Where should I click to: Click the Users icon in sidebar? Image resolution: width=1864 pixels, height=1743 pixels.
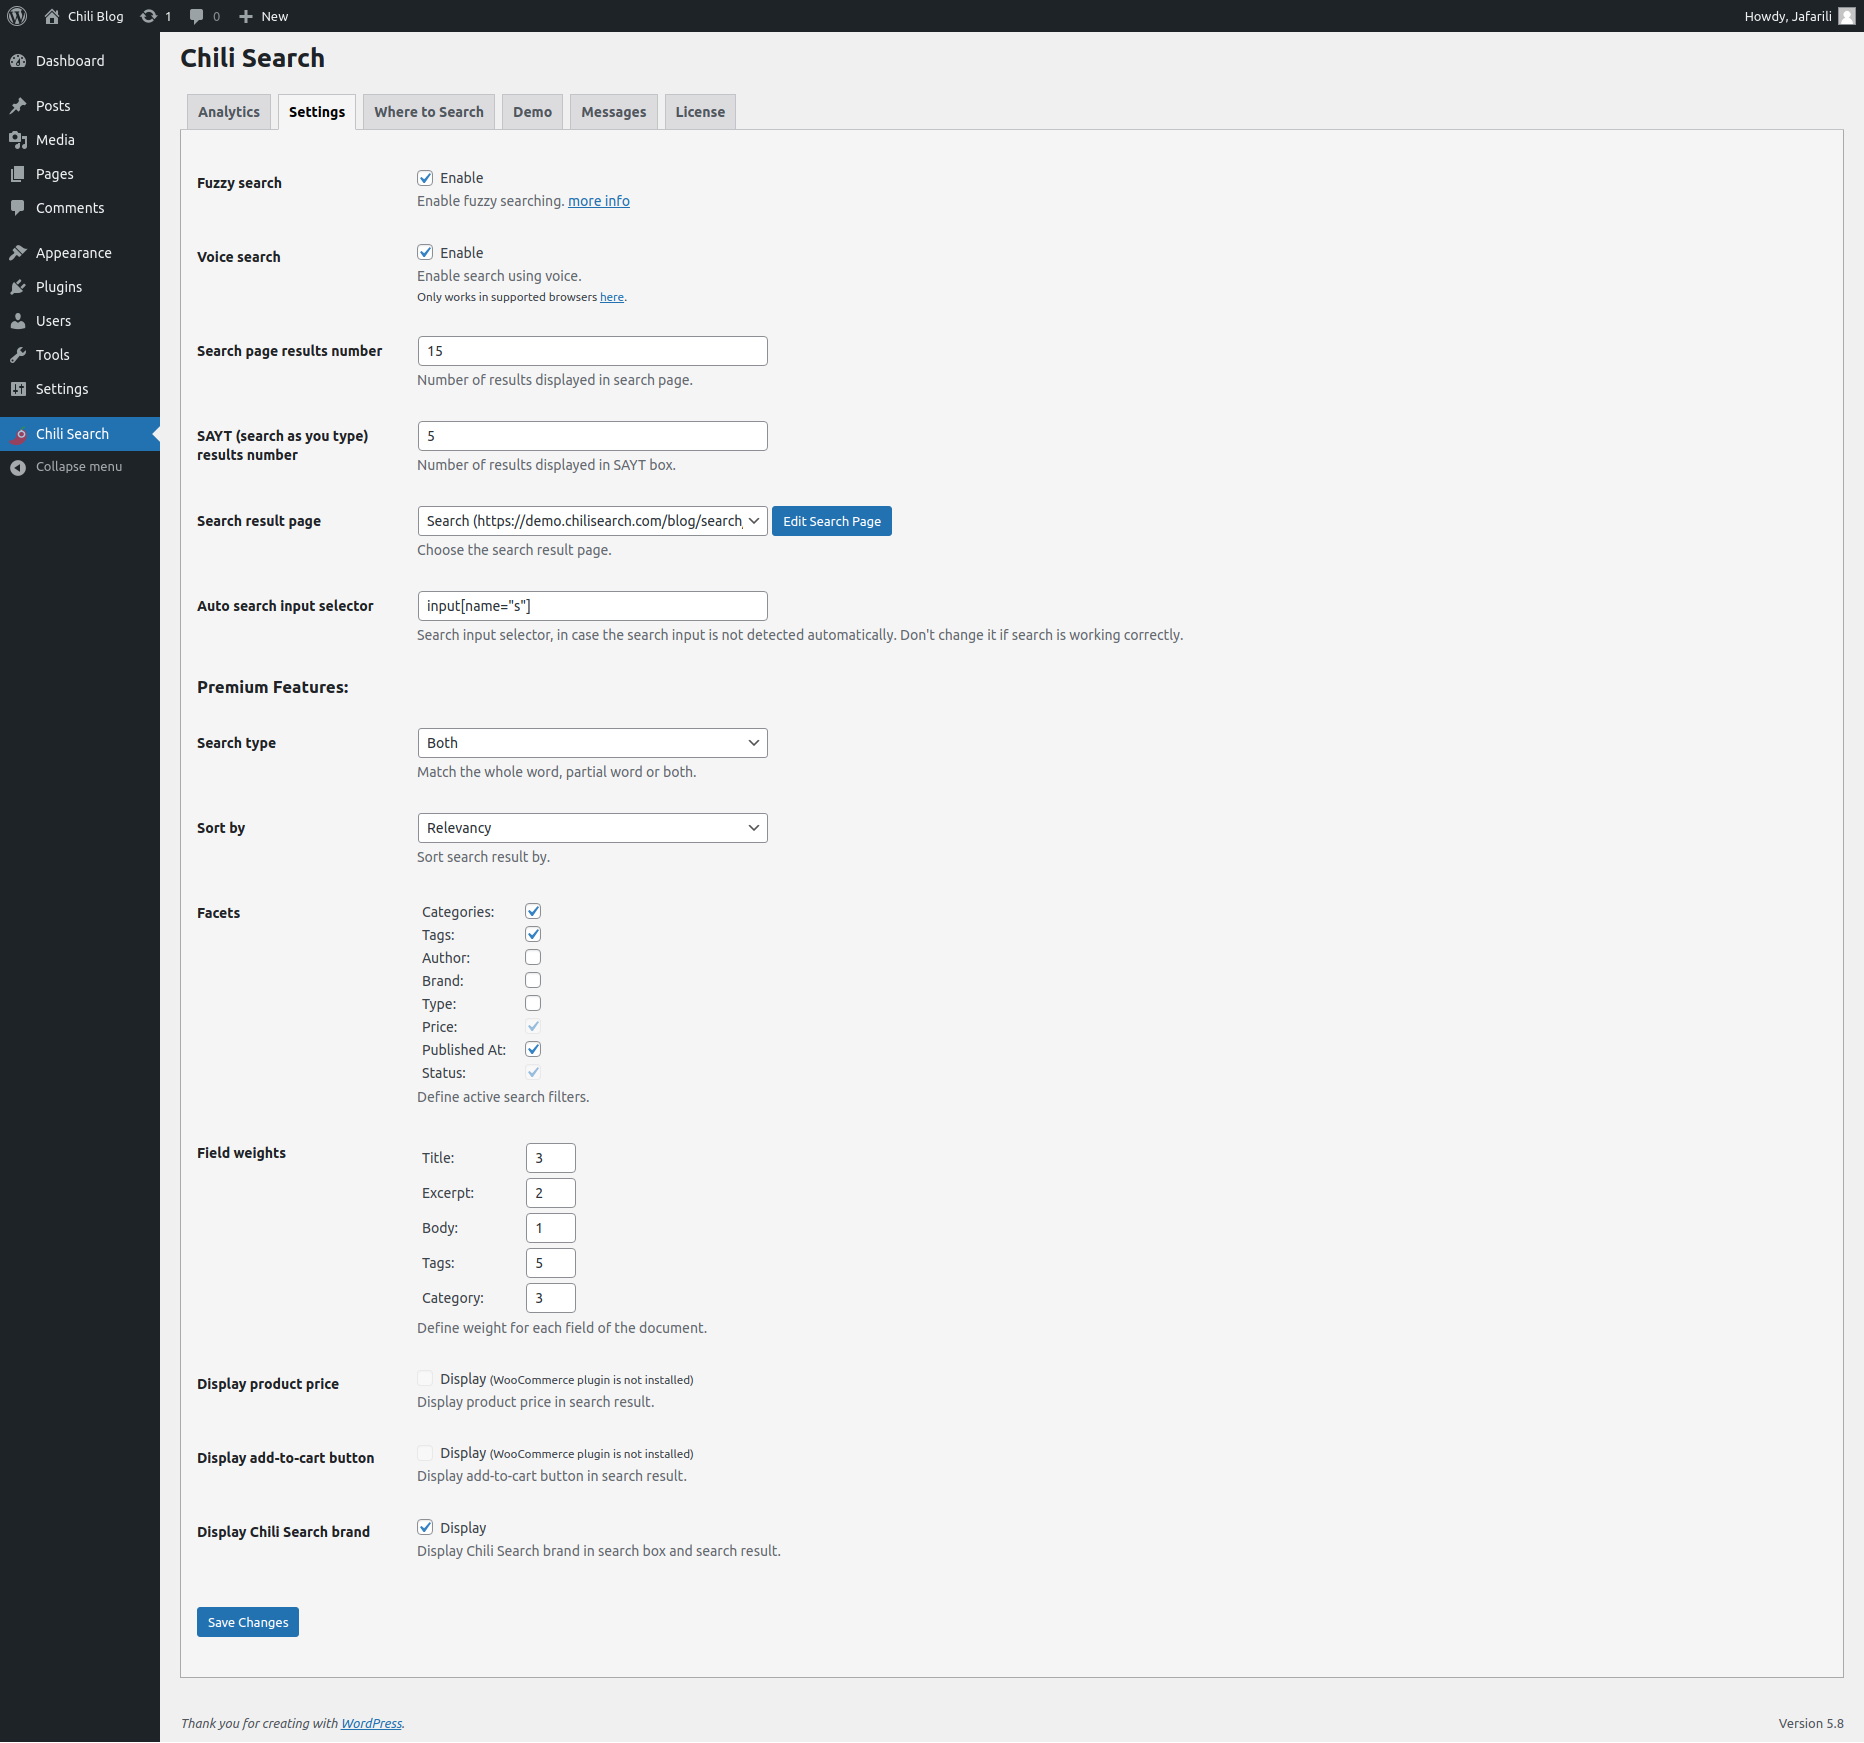[x=18, y=321]
